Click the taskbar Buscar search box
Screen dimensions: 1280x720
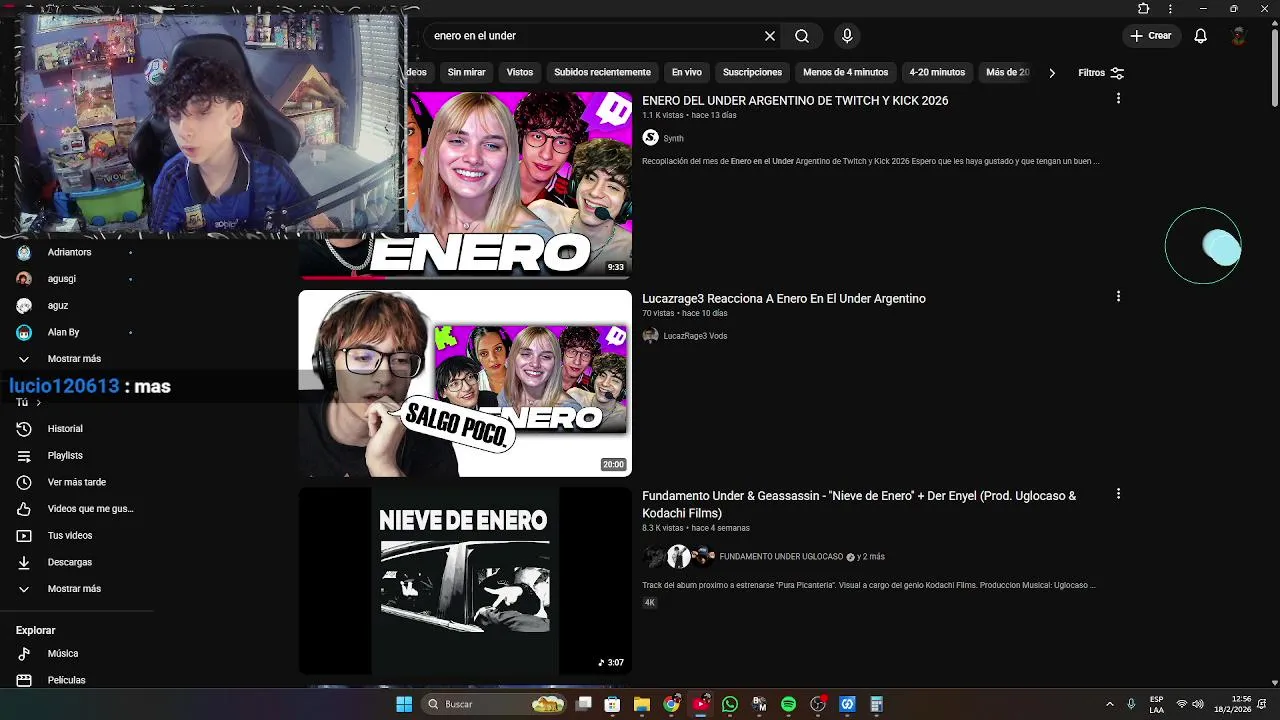495,704
